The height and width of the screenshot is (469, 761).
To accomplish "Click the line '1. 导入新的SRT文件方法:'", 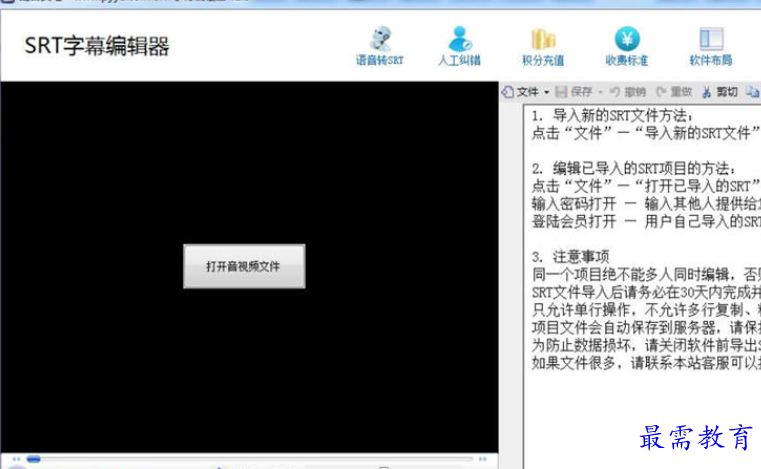I will pos(612,116).
